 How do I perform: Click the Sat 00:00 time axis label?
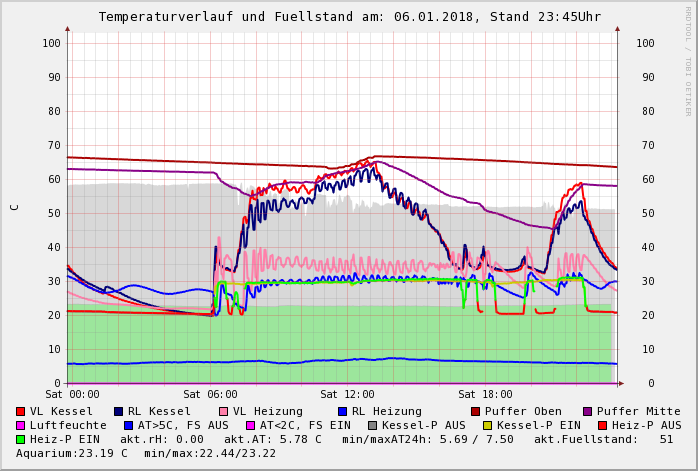pos(73,394)
